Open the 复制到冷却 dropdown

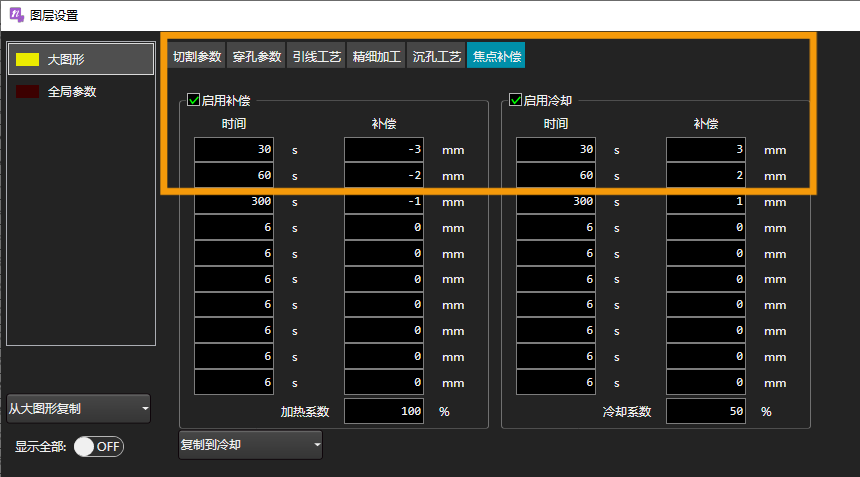point(250,445)
